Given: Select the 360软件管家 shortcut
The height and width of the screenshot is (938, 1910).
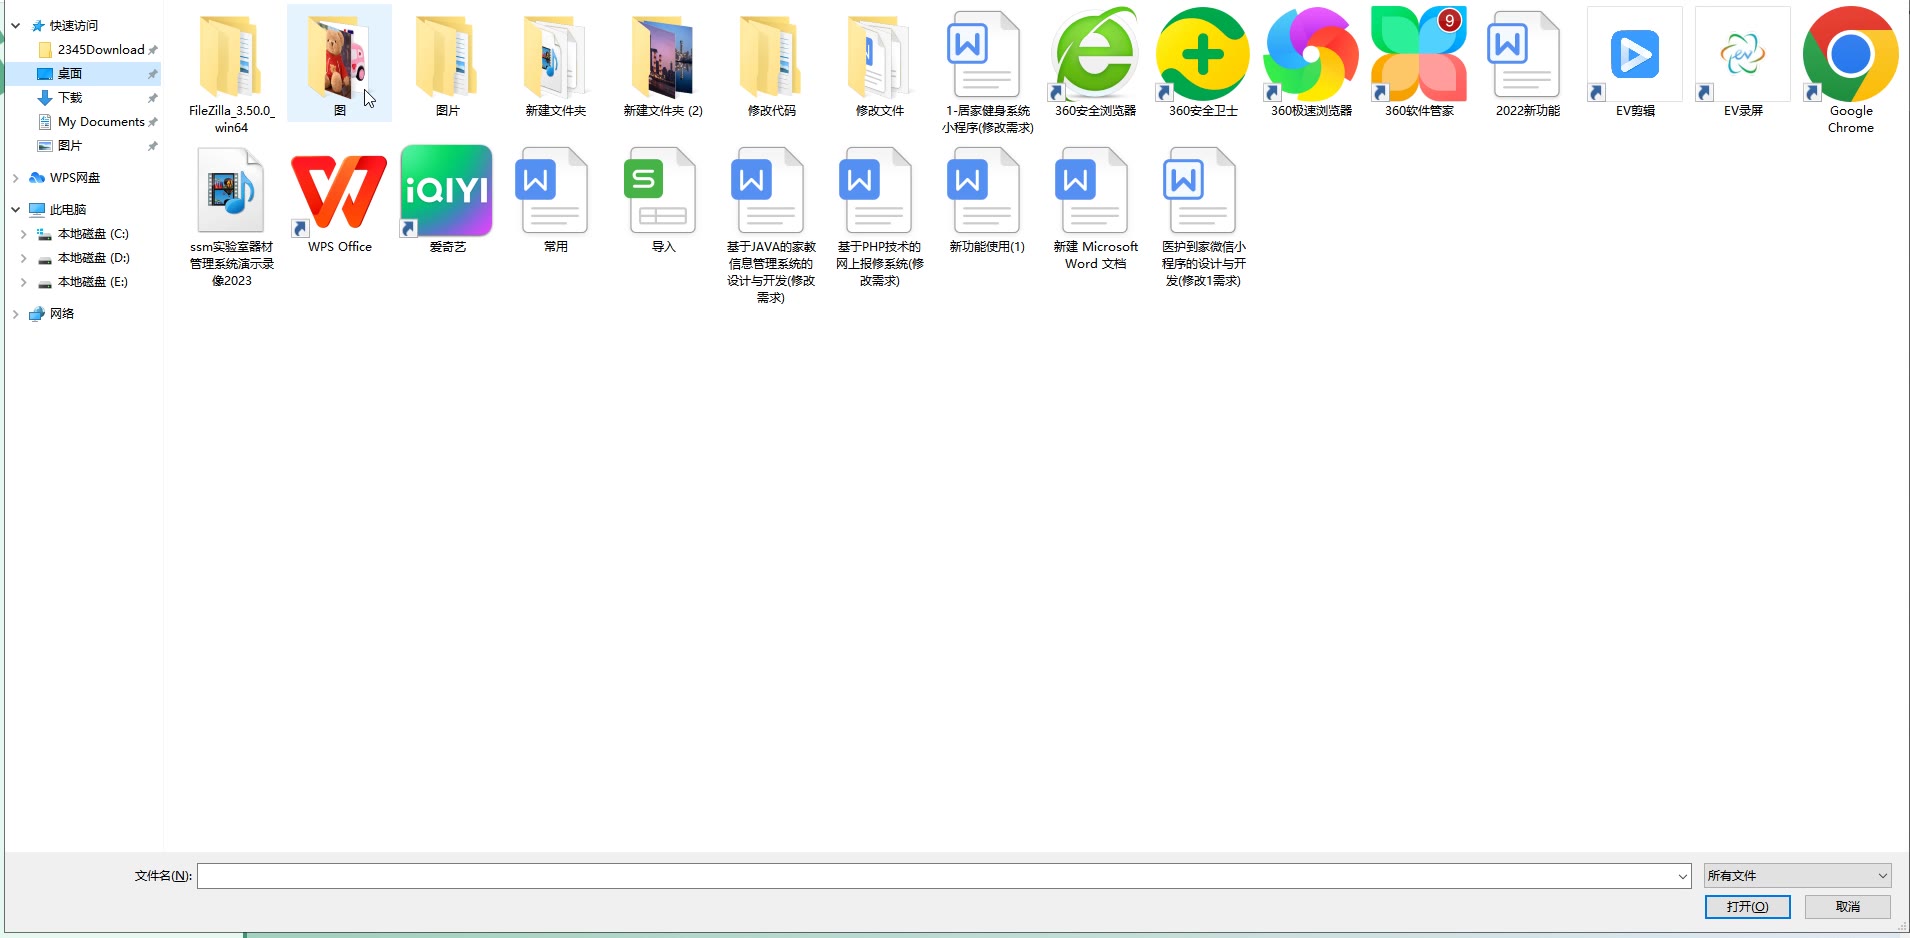Looking at the screenshot, I should click(1419, 63).
